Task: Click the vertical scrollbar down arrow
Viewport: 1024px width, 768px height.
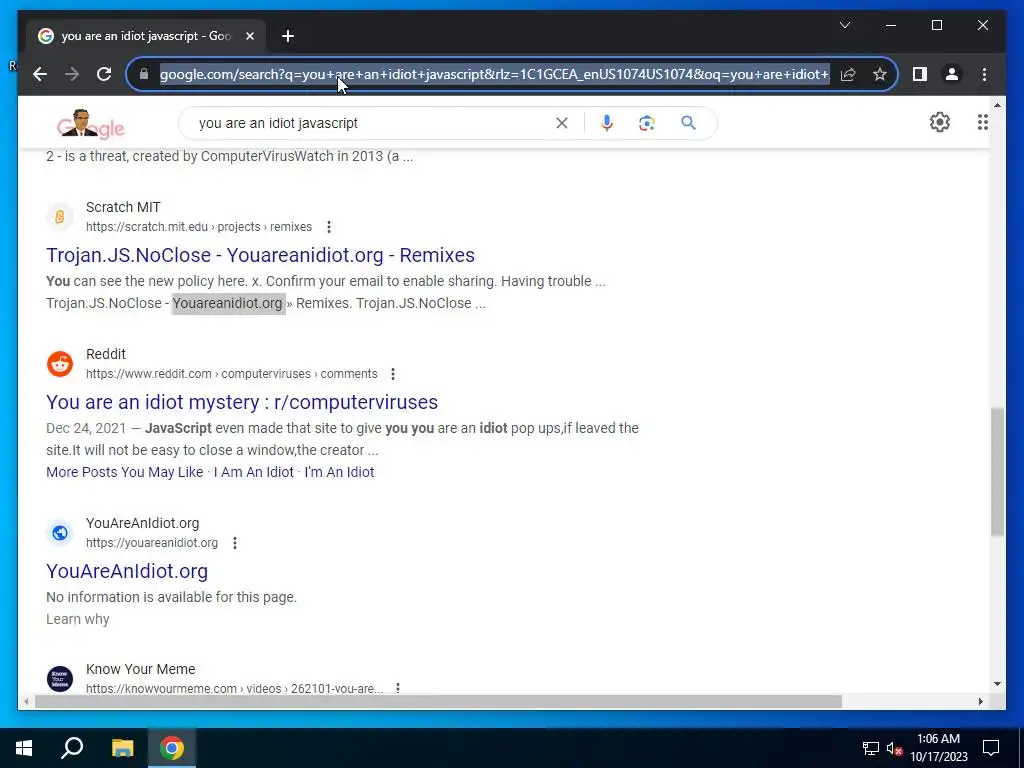Action: pos(997,684)
